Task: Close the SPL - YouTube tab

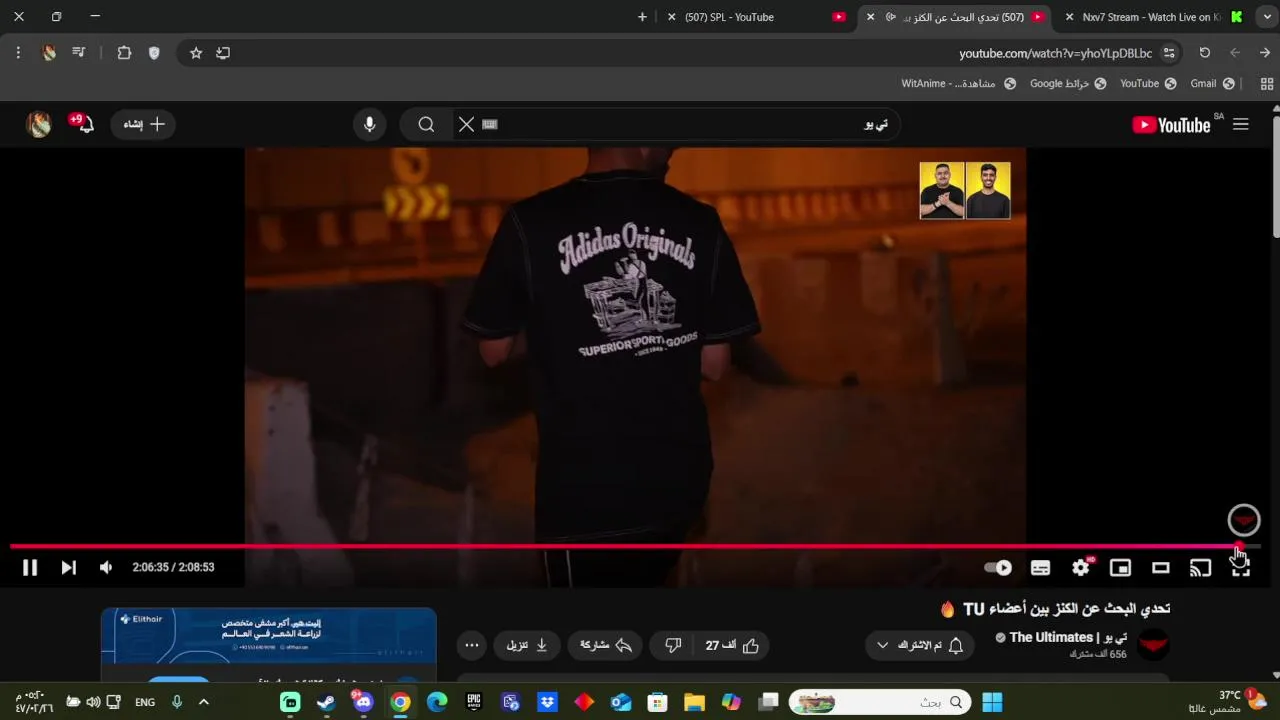Action: tap(671, 17)
